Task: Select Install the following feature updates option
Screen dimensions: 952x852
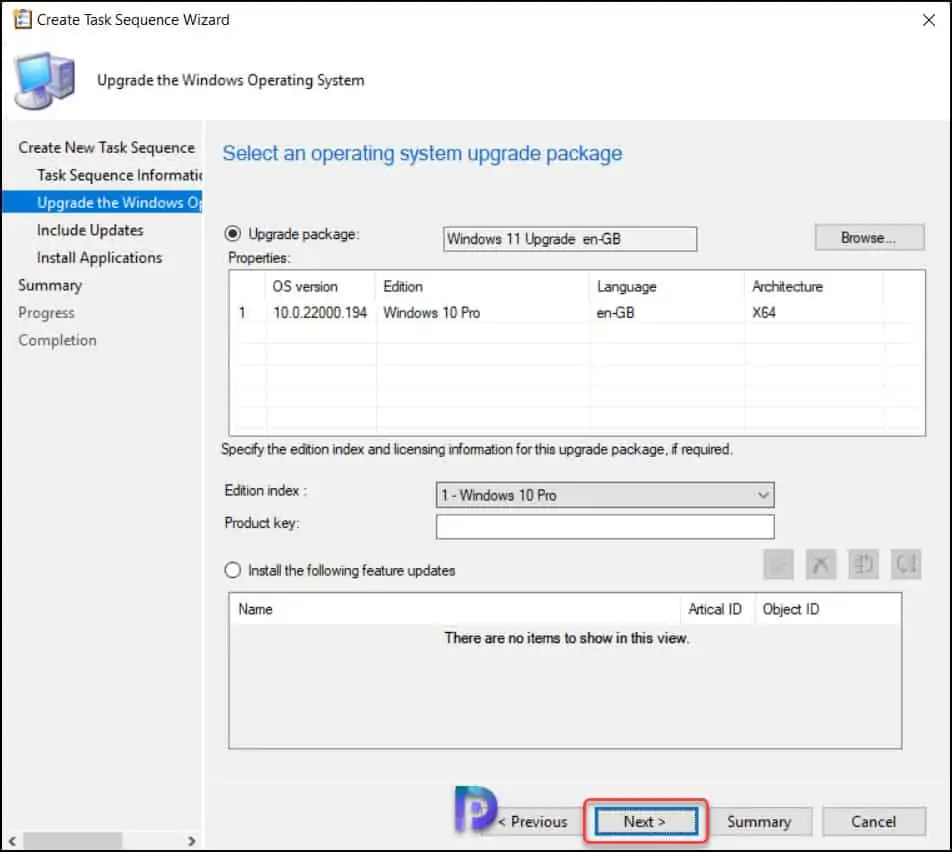Action: pos(233,570)
